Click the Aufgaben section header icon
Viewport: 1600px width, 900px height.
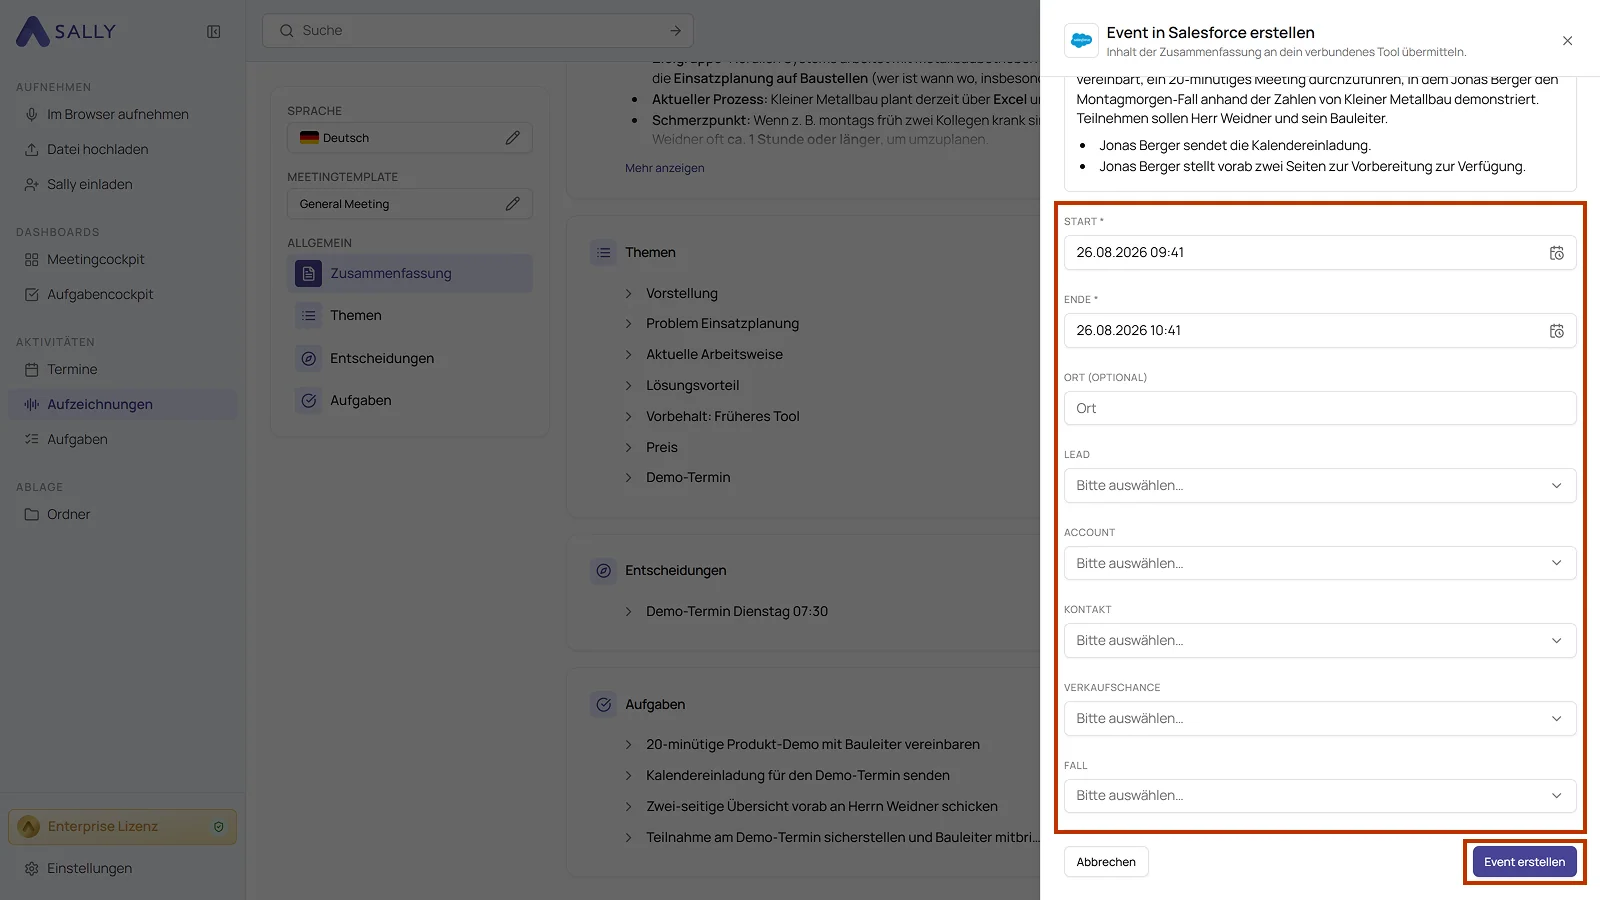[x=603, y=705]
